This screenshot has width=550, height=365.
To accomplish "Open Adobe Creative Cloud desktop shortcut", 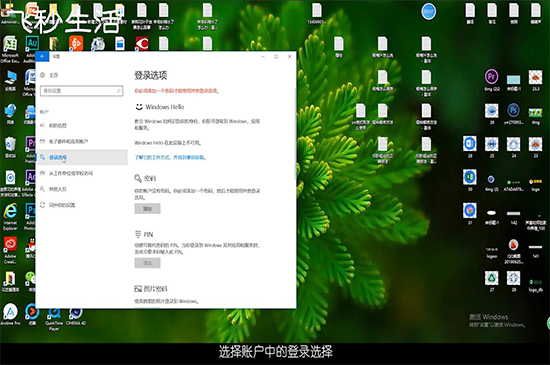I will coord(10,250).
